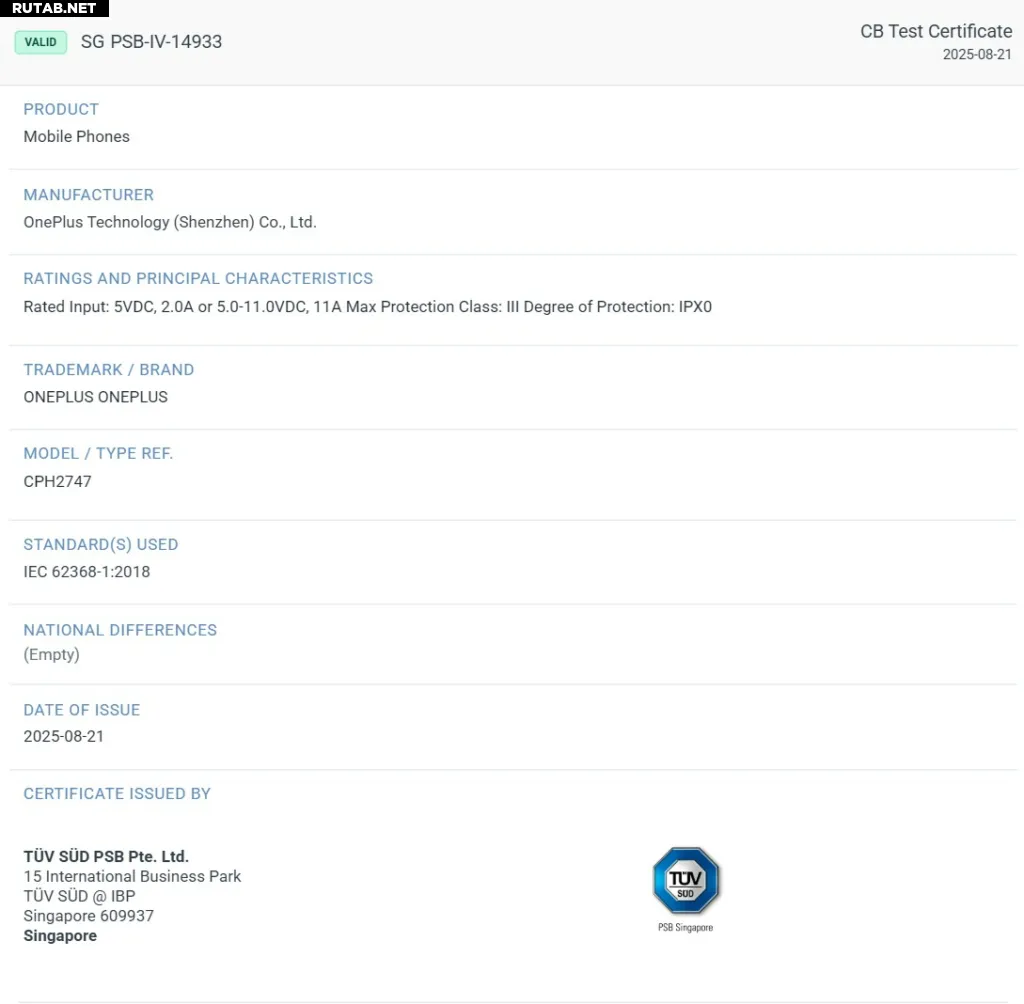Click the MODEL / TYPE REF. label
Viewport: 1024px width, 1004px height.
[x=98, y=453]
